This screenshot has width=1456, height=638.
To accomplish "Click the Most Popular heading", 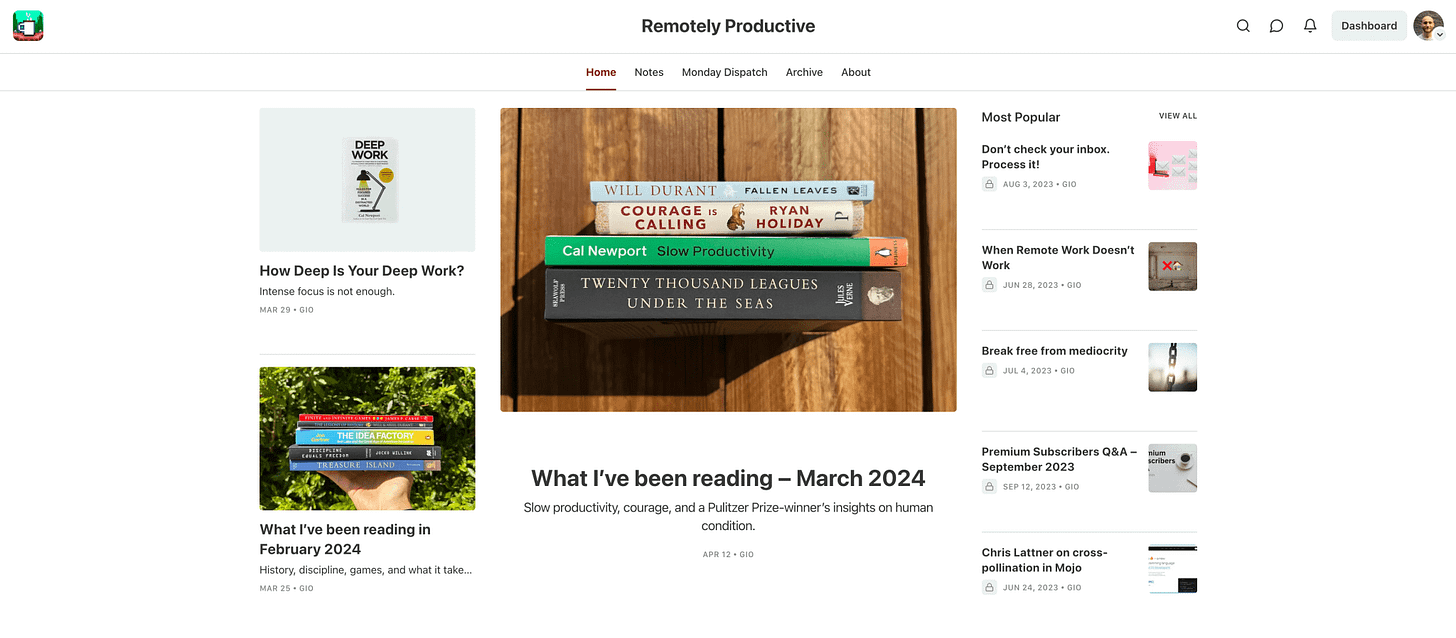I will pos(1021,117).
